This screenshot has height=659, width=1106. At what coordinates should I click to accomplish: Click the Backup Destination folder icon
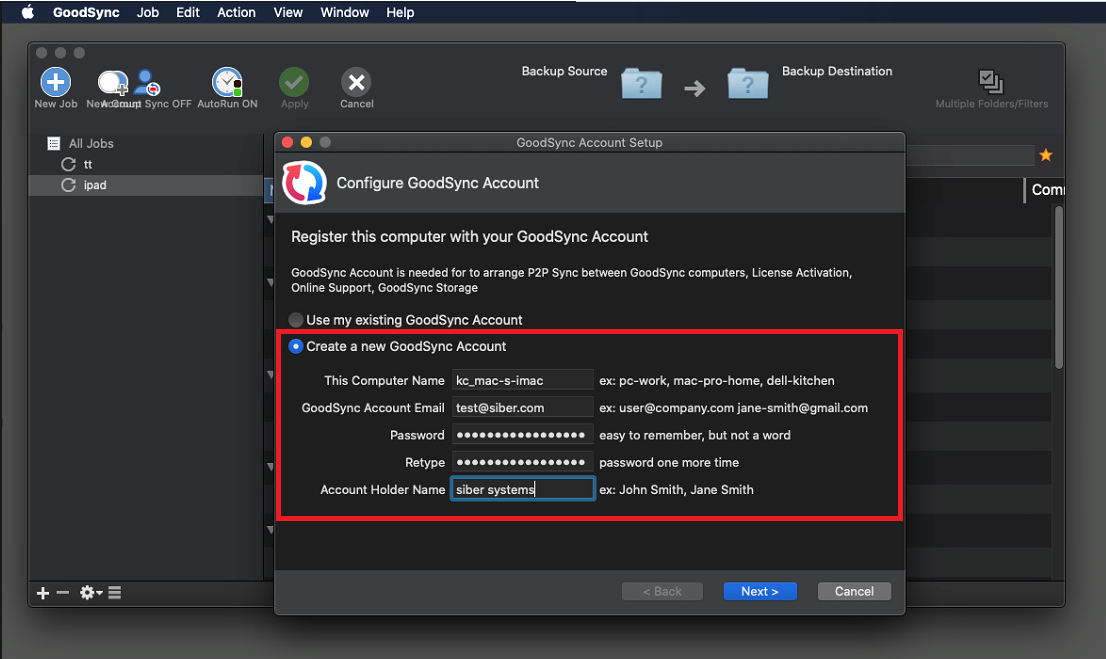(x=747, y=84)
